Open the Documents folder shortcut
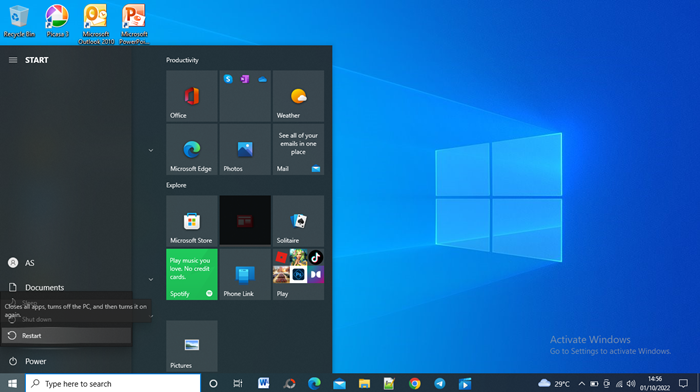The height and width of the screenshot is (392, 700). click(x=66, y=287)
